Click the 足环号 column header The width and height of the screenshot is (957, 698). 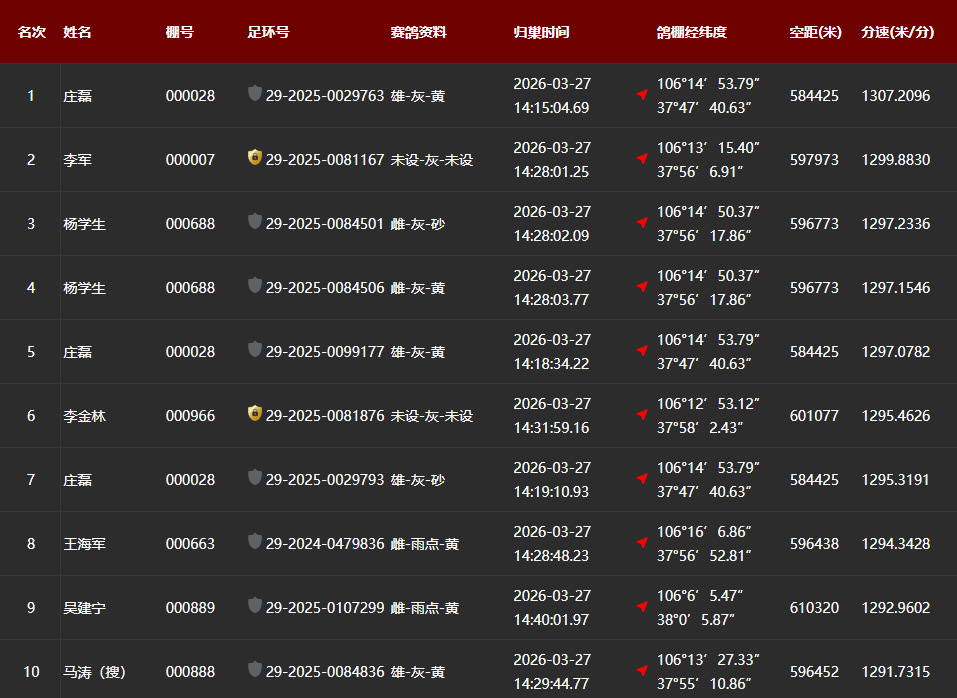pos(268,32)
